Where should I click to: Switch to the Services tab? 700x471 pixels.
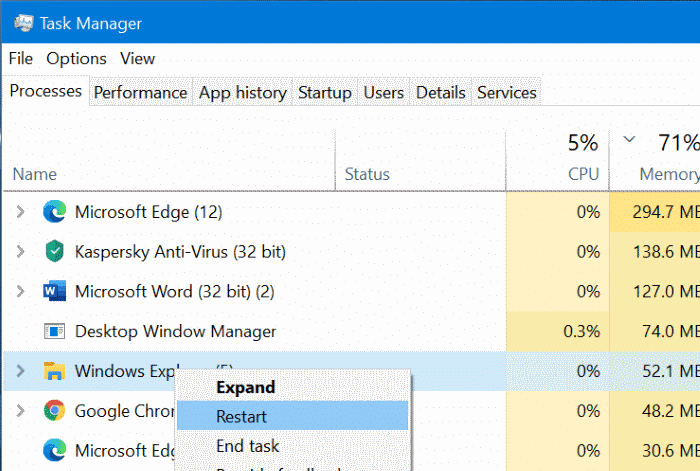[507, 92]
